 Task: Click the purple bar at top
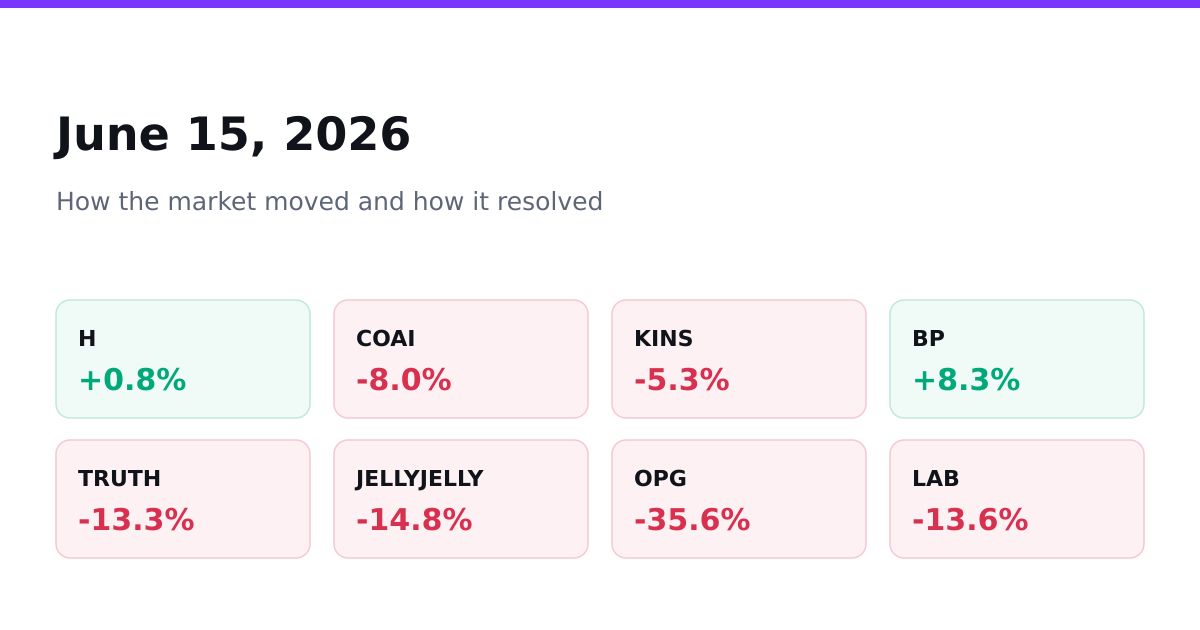click(600, 4)
